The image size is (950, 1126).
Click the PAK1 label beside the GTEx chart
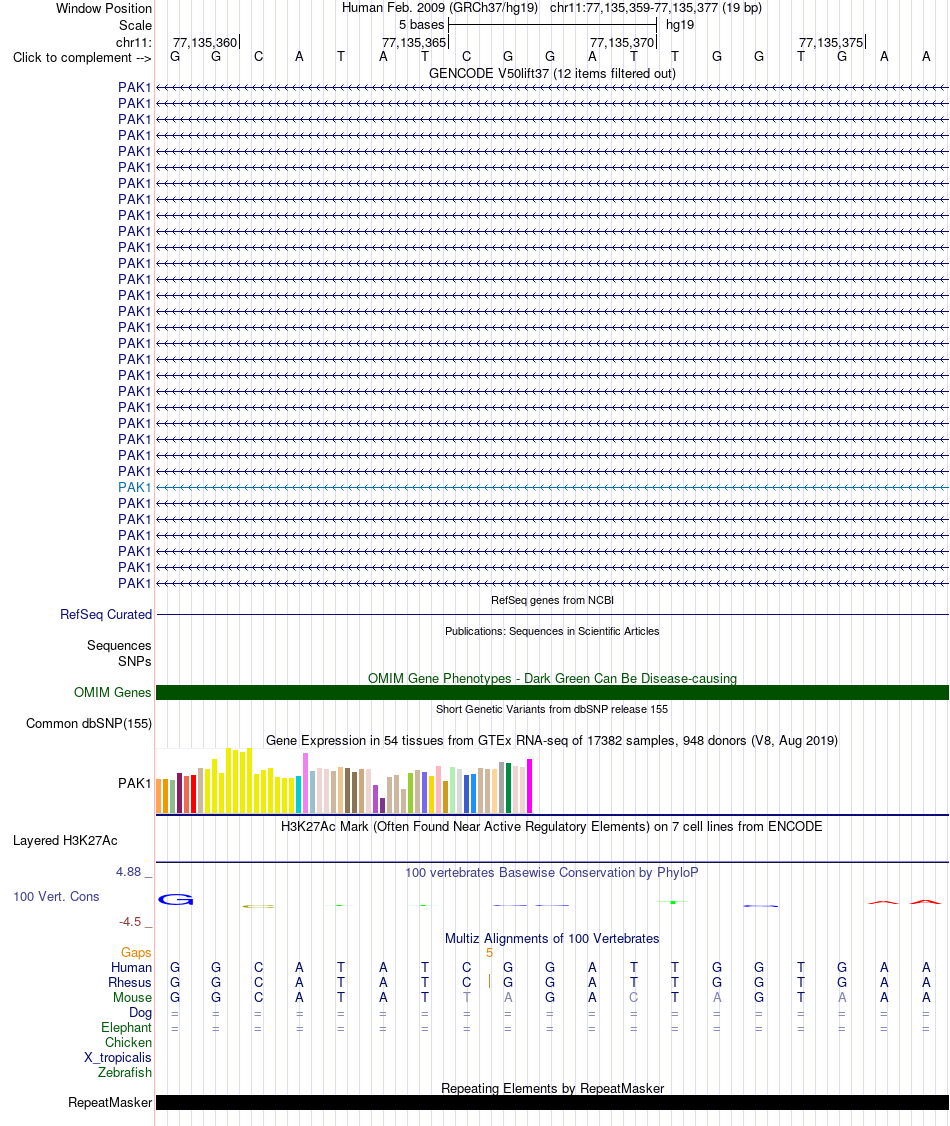134,783
